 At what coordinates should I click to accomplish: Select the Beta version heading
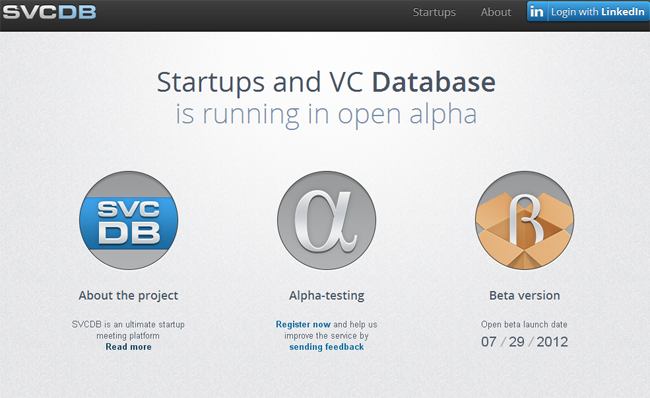[x=524, y=296]
